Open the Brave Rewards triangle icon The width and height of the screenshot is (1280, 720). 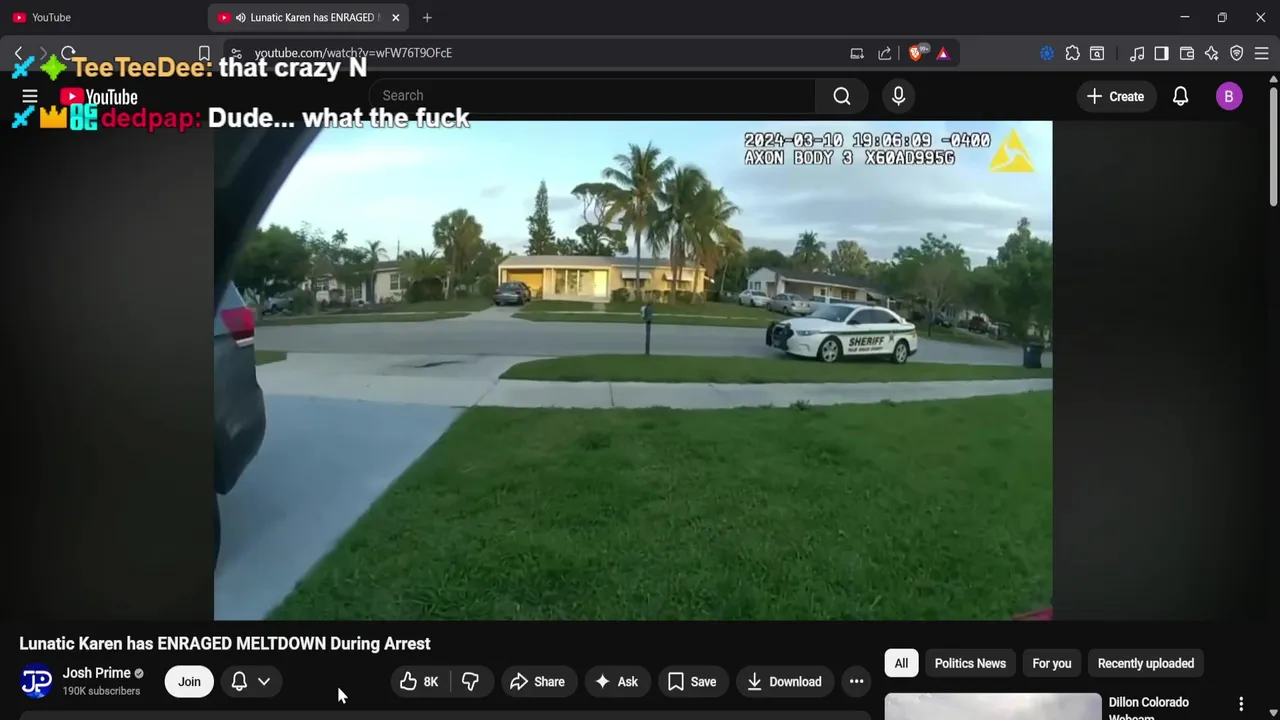coord(943,53)
